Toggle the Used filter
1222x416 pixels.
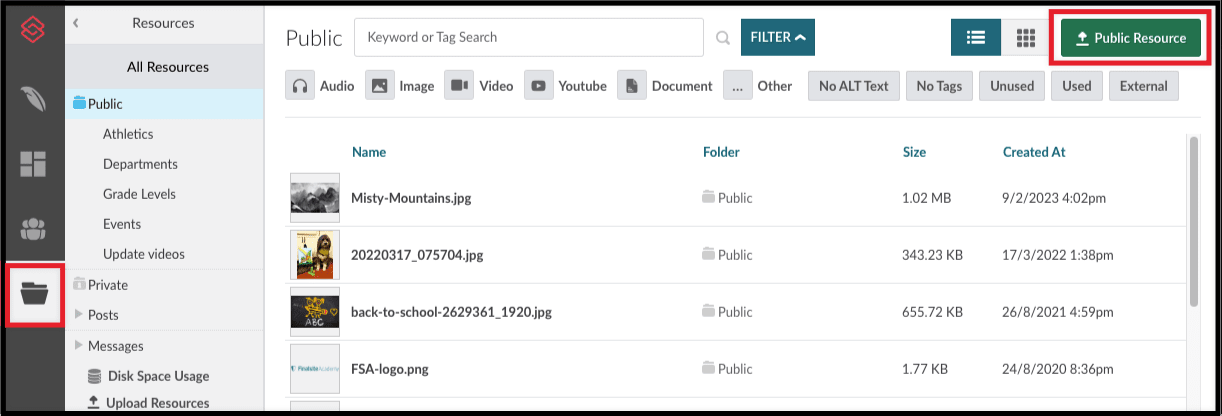point(1077,86)
